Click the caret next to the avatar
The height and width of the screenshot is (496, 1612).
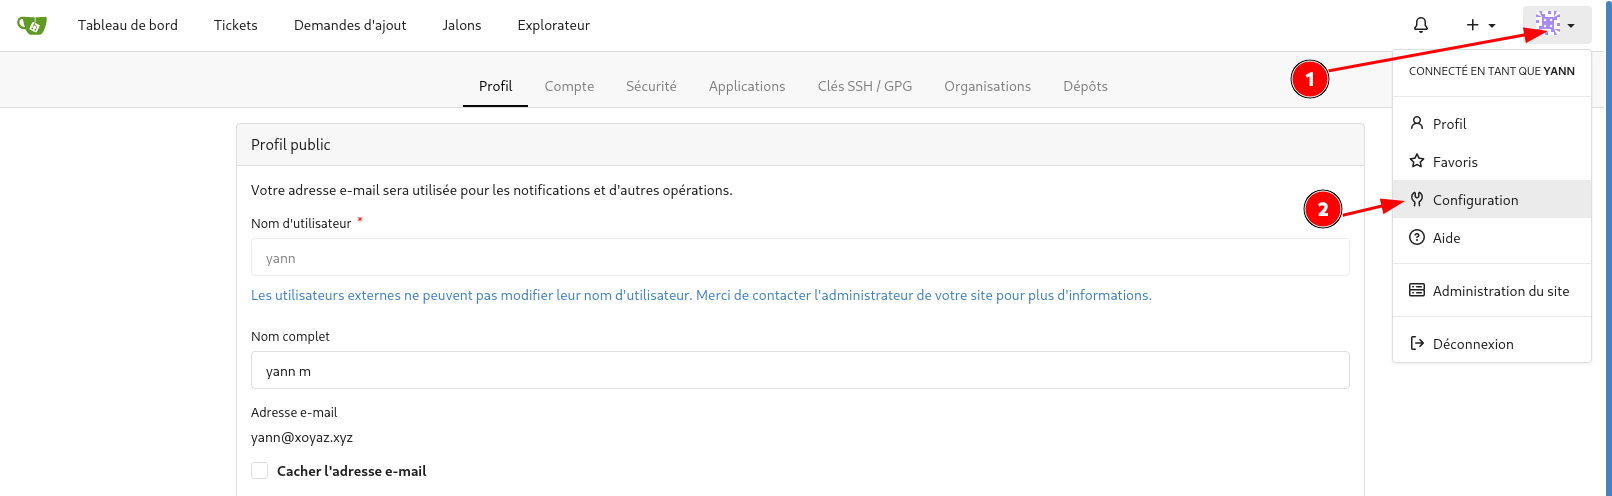pos(1572,26)
